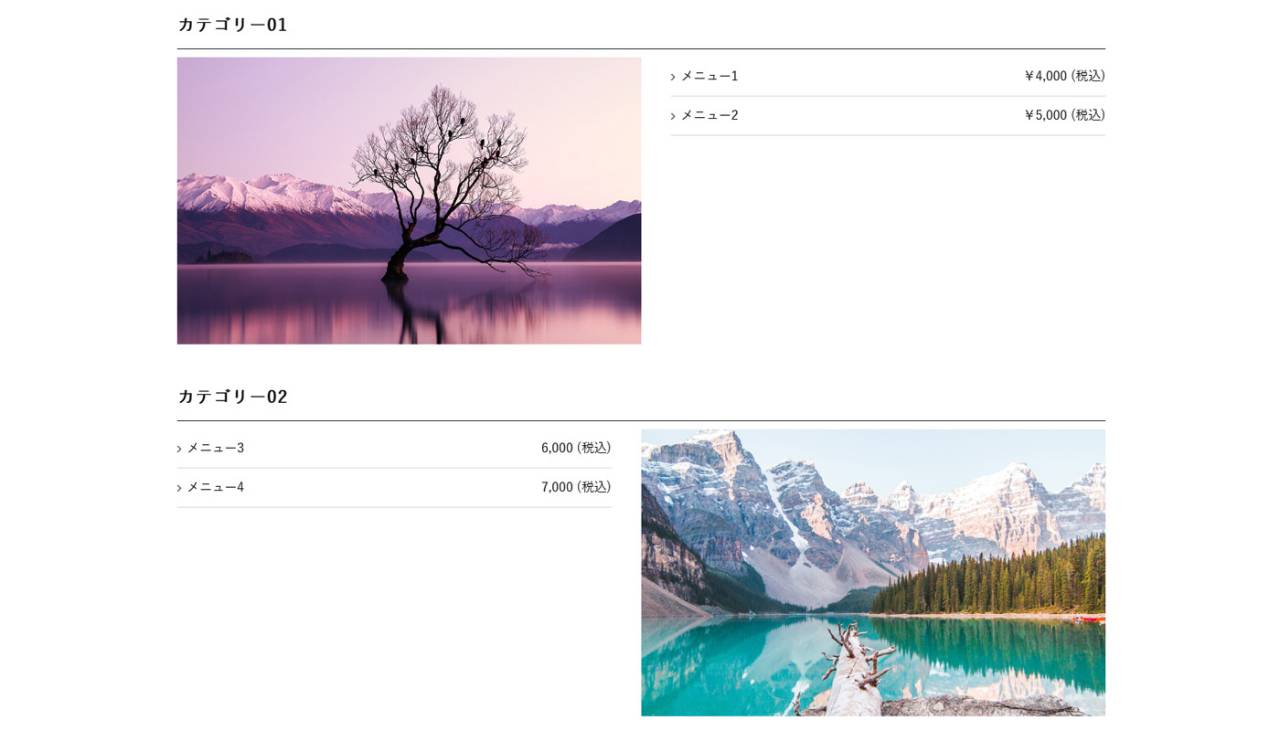Screen dimensions: 1280x731
Task: Click the pine forest in the mountain lake photo
Action: (x=990, y=578)
